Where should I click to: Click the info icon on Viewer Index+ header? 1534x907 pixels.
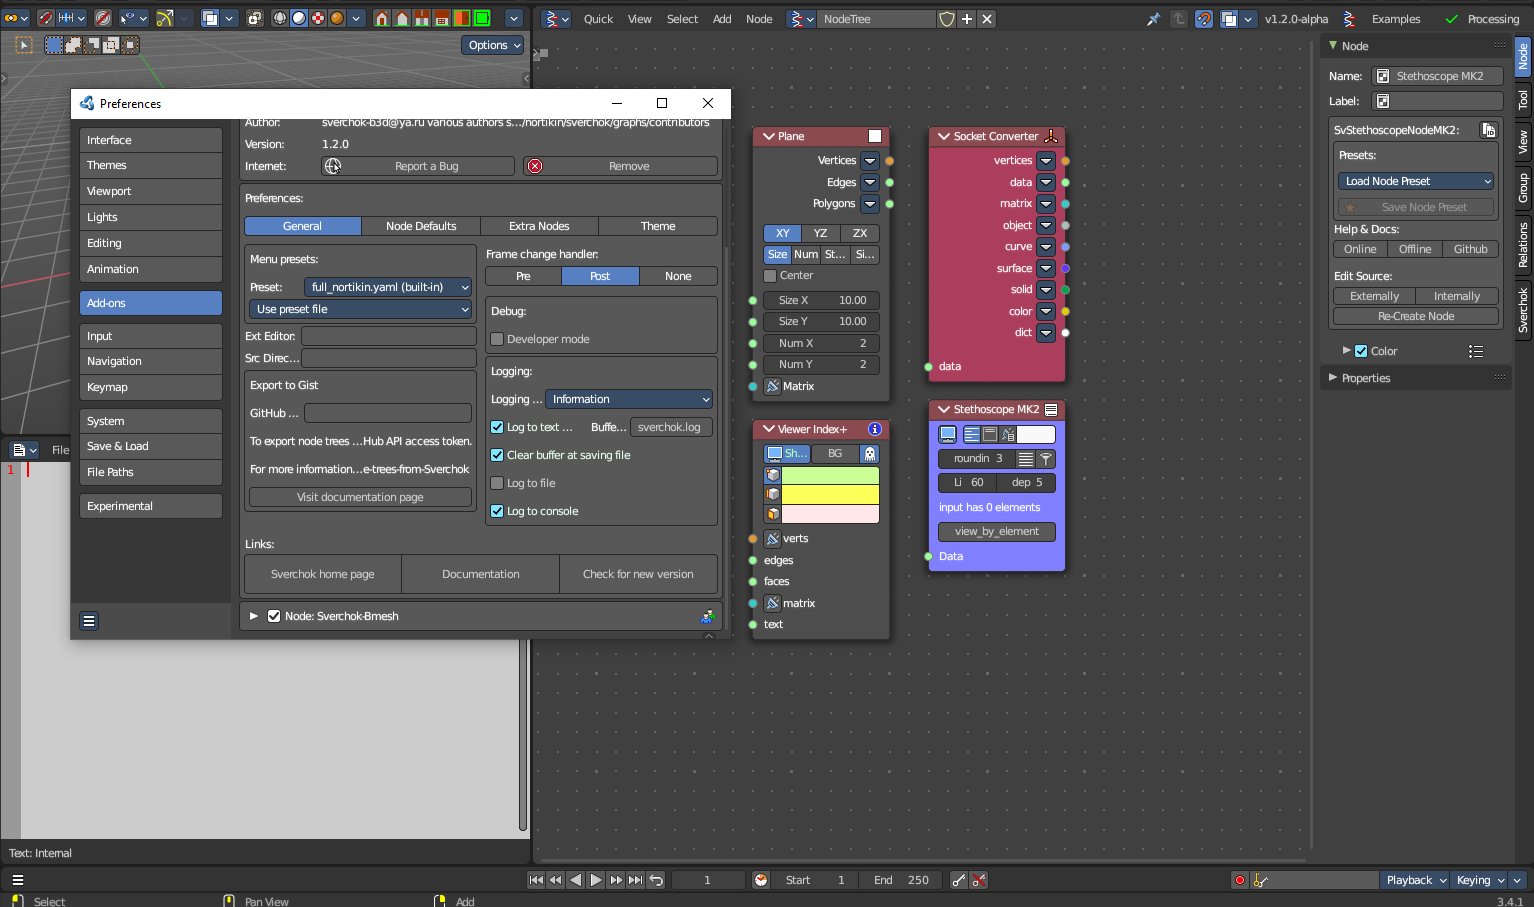pyautogui.click(x=875, y=428)
